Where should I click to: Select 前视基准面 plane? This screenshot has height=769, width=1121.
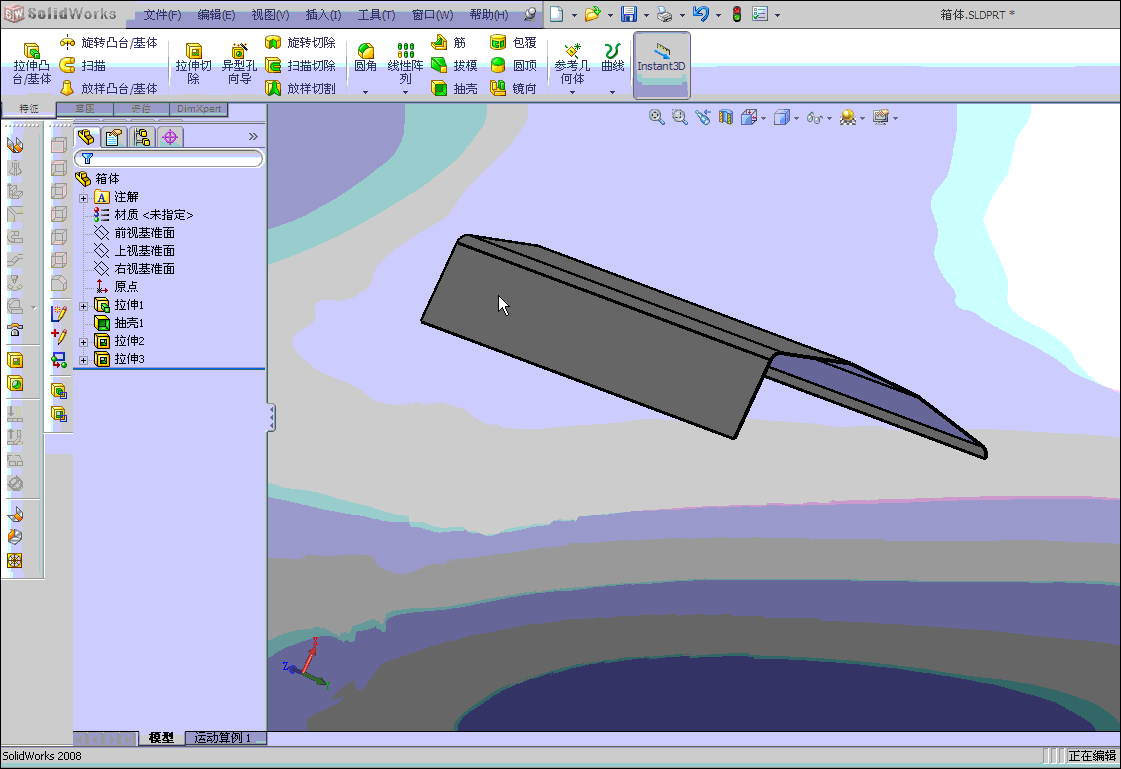click(134, 233)
